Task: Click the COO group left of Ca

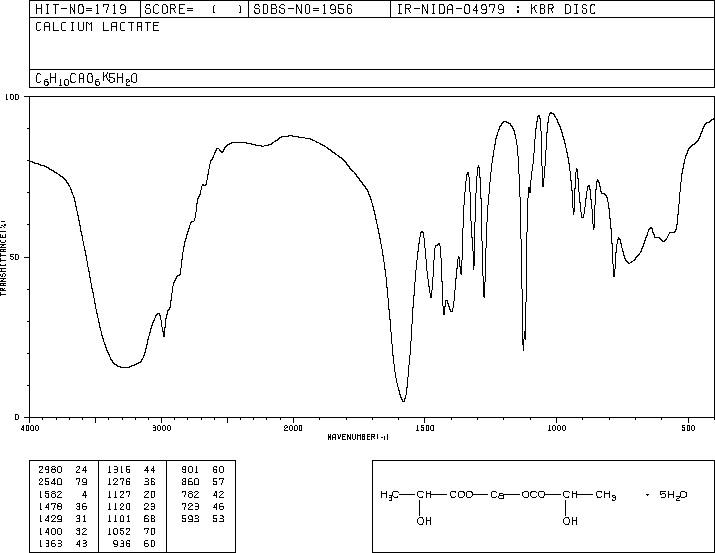Action: (x=461, y=495)
